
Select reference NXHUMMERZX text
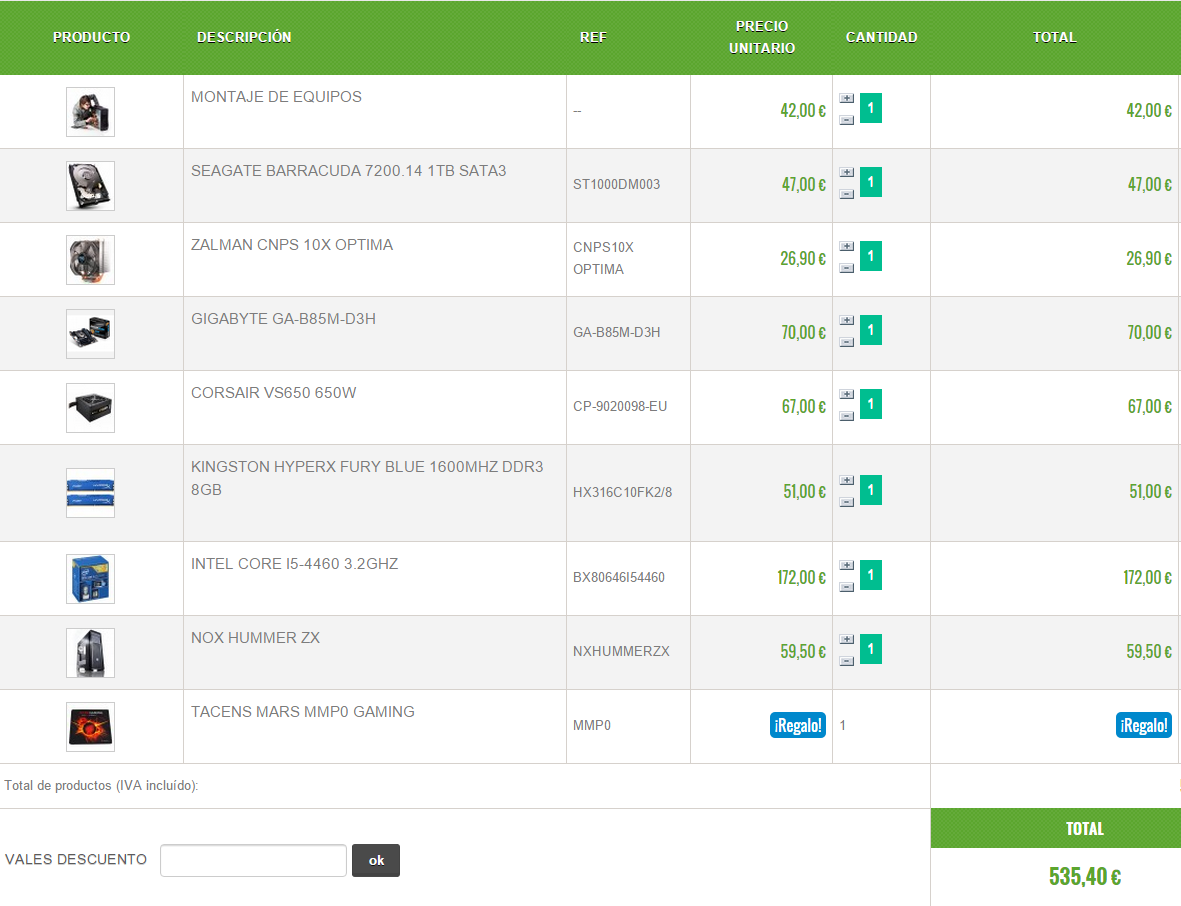[621, 651]
